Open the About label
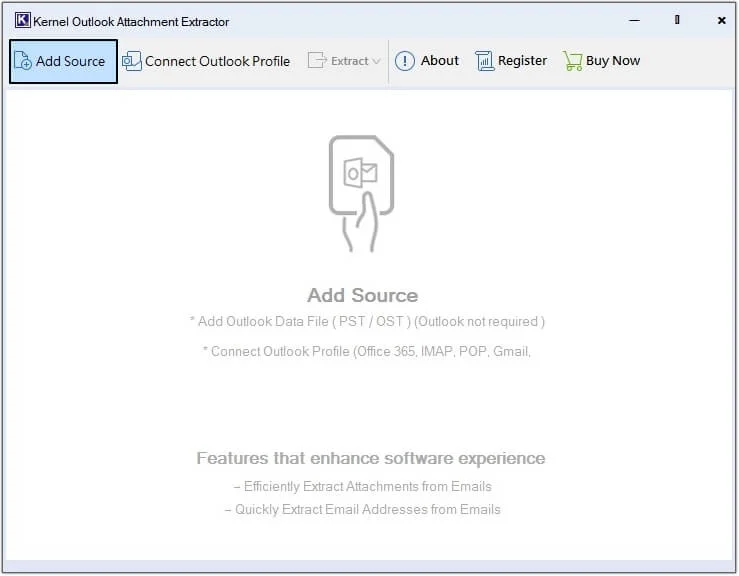The image size is (739, 576). (440, 60)
